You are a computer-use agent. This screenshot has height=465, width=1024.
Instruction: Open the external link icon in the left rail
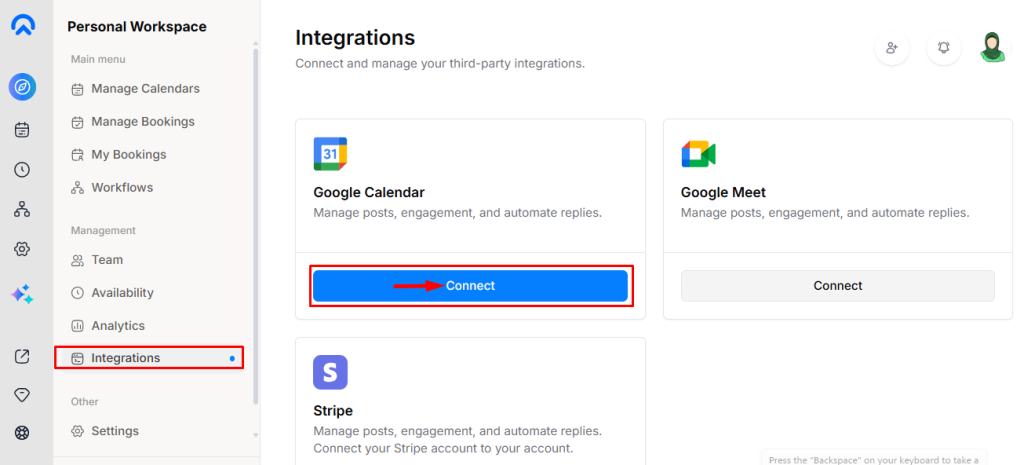[x=22, y=356]
